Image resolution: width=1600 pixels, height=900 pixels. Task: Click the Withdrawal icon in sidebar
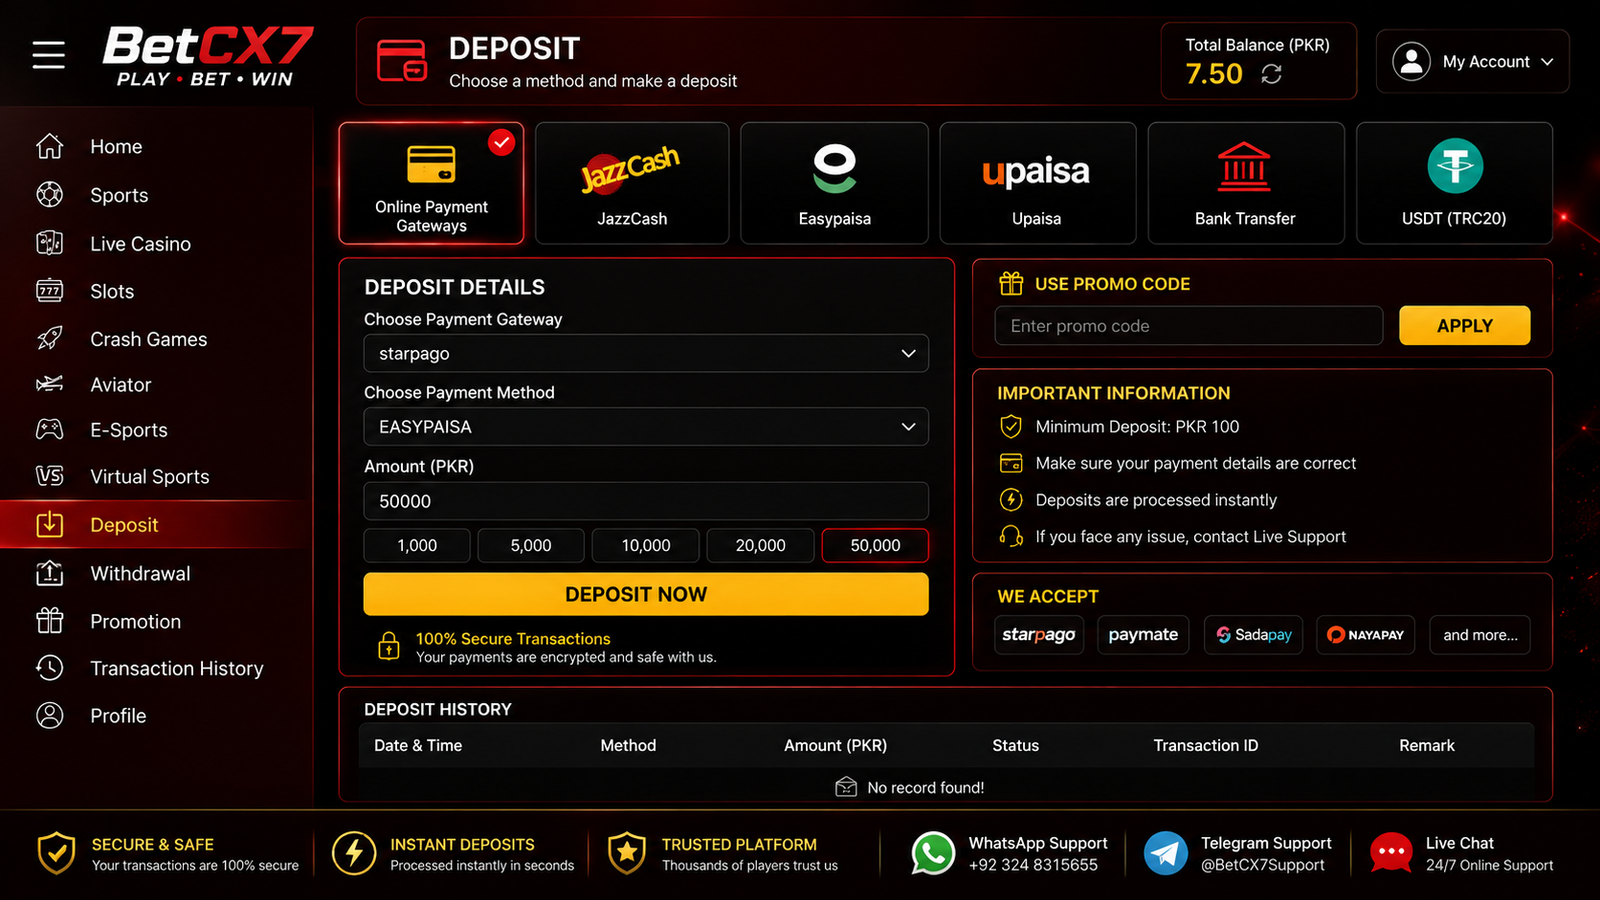point(50,573)
